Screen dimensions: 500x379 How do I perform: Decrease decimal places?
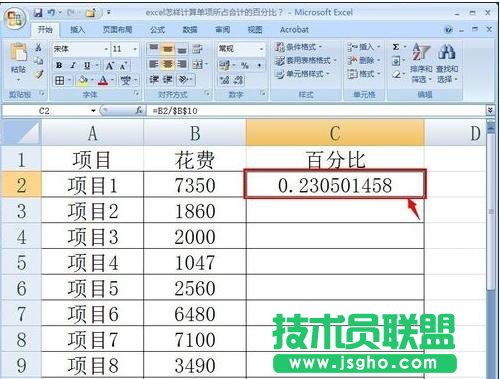(x=238, y=80)
